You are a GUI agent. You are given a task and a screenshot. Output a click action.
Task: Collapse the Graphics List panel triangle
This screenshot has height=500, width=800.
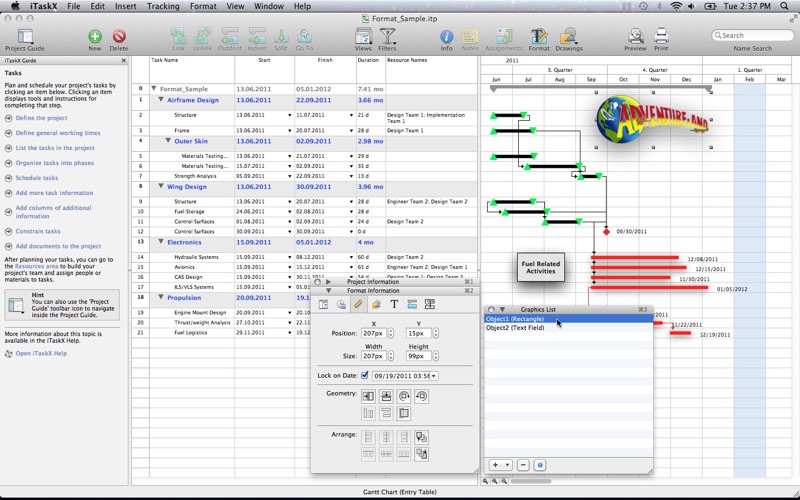point(502,309)
